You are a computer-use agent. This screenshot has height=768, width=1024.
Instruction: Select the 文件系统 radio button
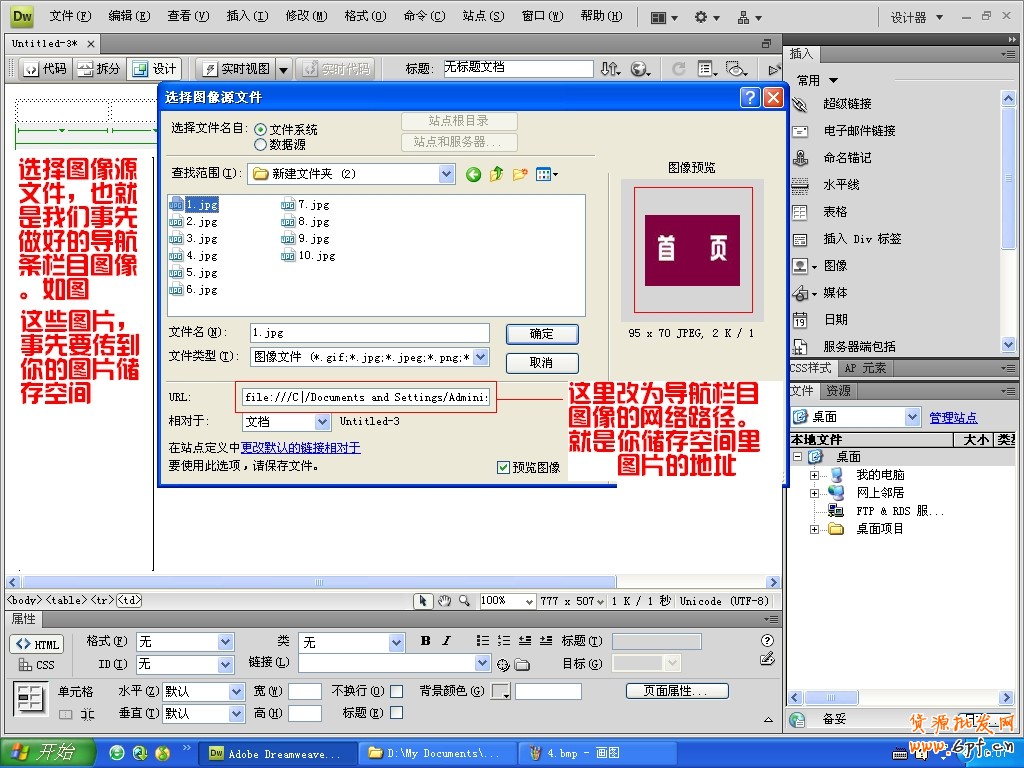(260, 127)
